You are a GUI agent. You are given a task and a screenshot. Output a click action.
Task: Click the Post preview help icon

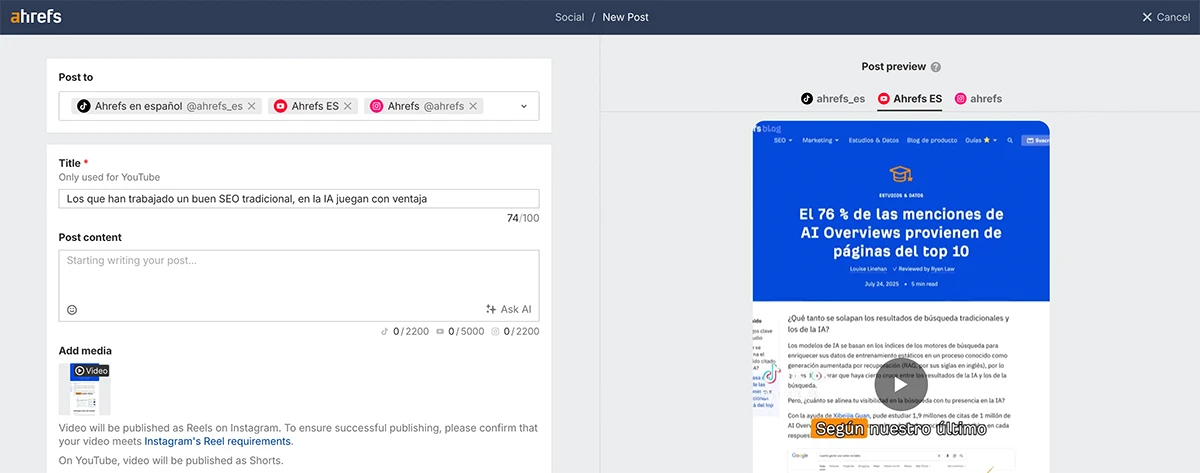(936, 67)
